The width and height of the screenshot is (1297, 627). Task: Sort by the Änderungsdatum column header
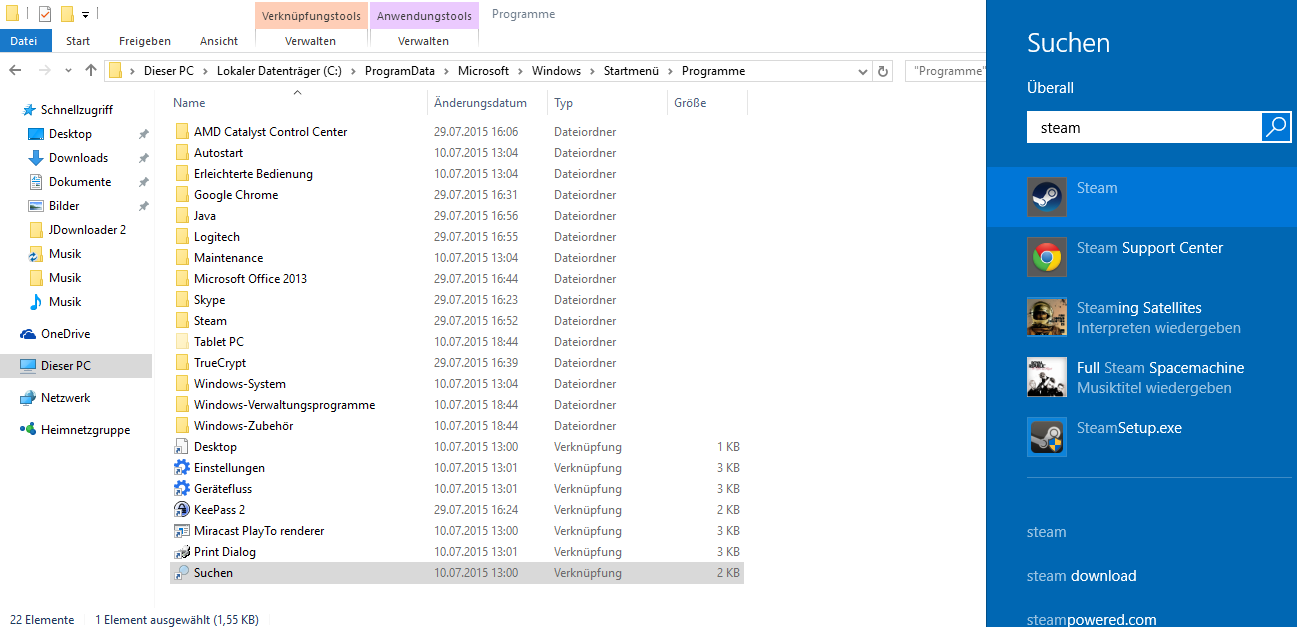pos(488,102)
